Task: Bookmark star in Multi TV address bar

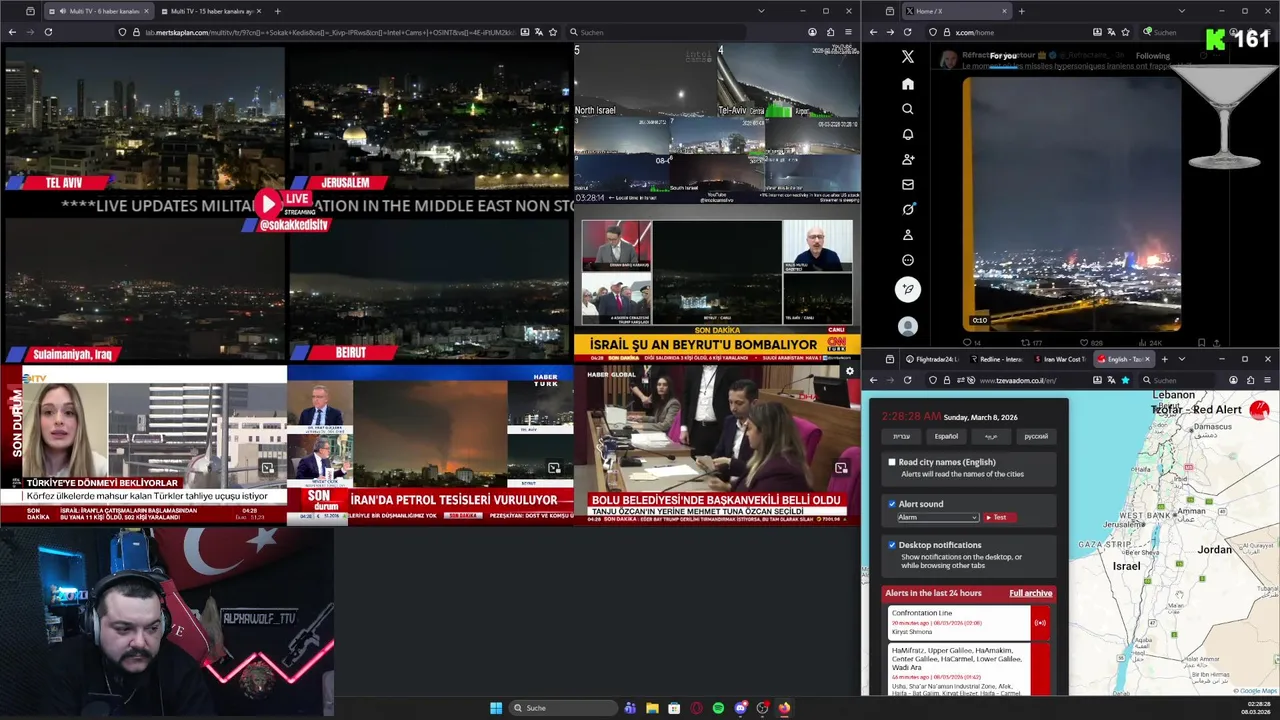Action: point(553,32)
